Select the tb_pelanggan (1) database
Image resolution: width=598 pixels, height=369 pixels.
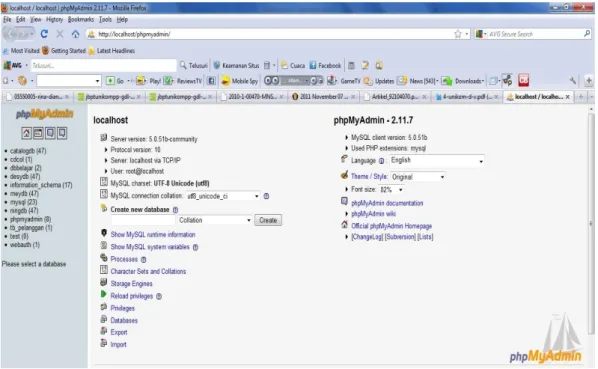[31, 228]
